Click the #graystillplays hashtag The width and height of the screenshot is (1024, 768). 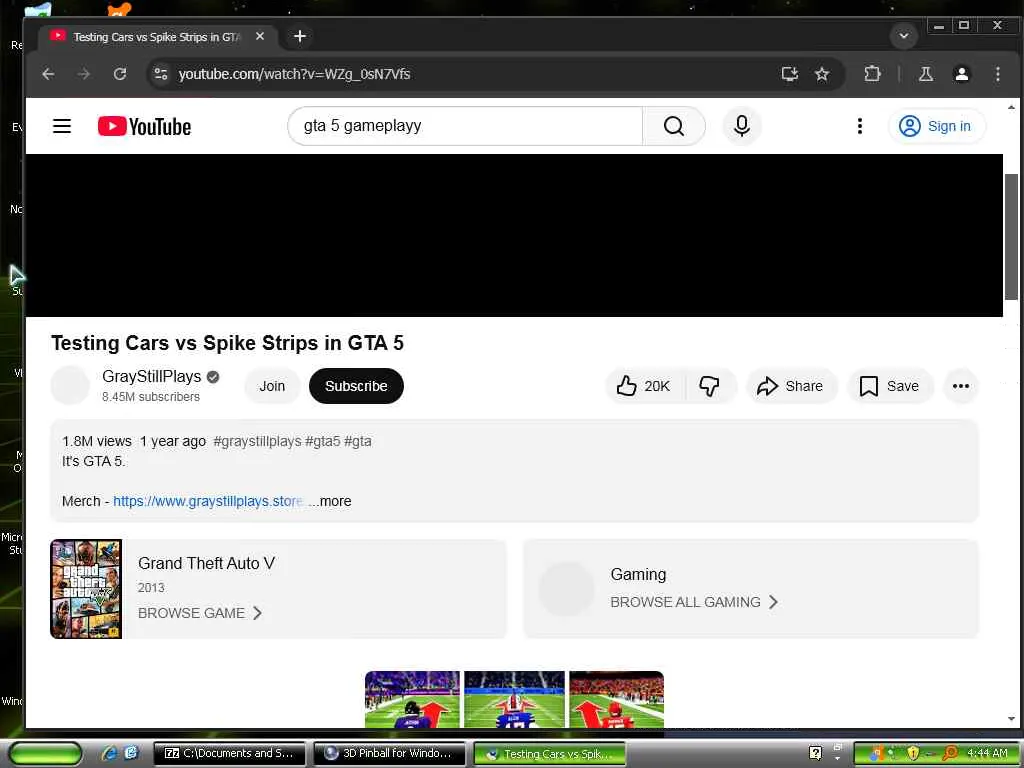click(x=257, y=441)
